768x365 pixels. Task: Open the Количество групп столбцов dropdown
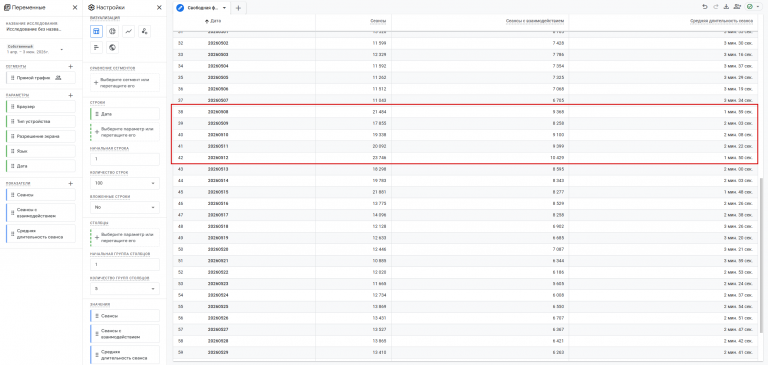pyautogui.click(x=124, y=289)
